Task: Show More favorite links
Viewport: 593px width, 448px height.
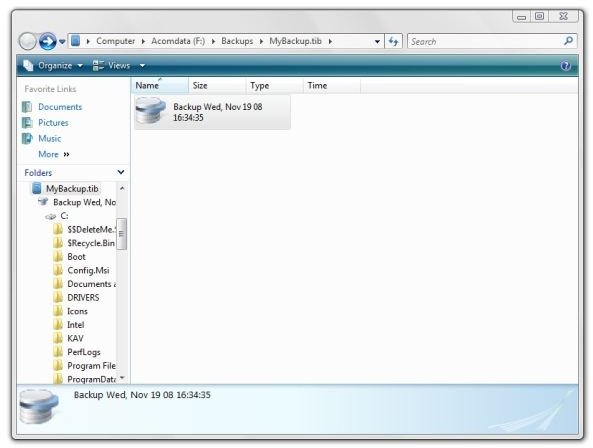Action: (54, 154)
